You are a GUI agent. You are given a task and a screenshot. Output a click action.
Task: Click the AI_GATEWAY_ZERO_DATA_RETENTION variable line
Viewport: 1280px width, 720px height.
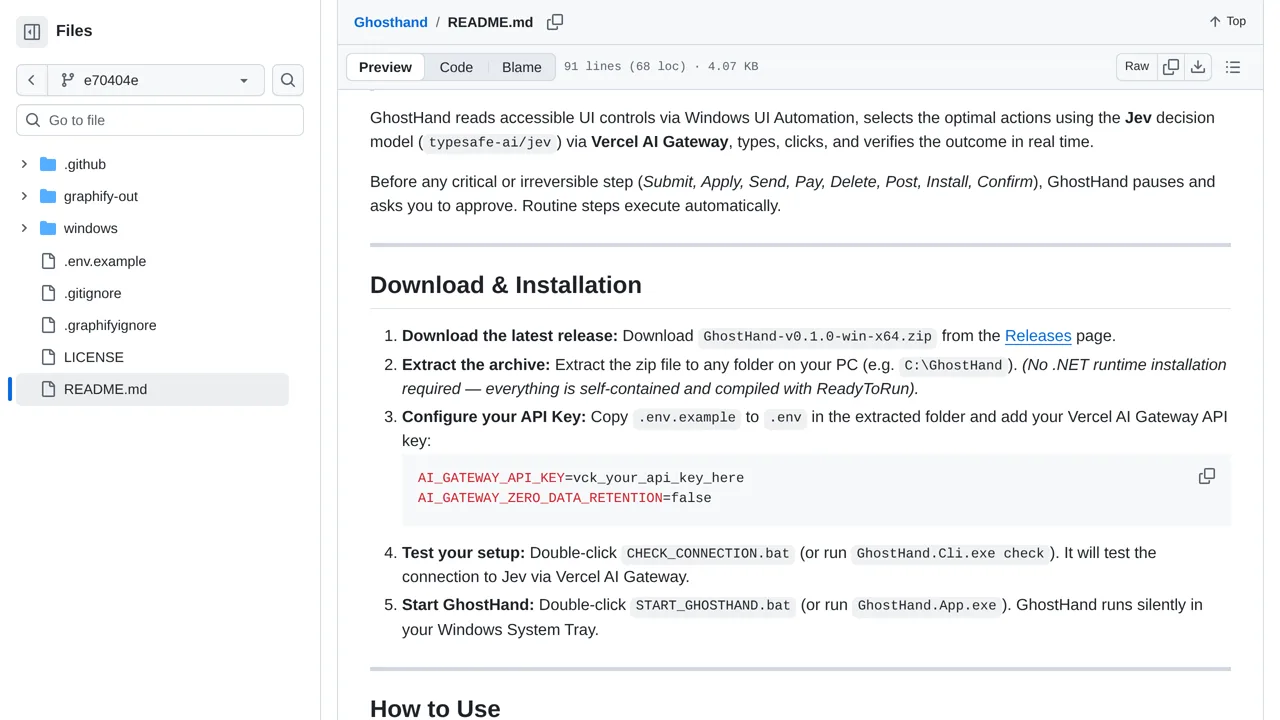tap(565, 498)
